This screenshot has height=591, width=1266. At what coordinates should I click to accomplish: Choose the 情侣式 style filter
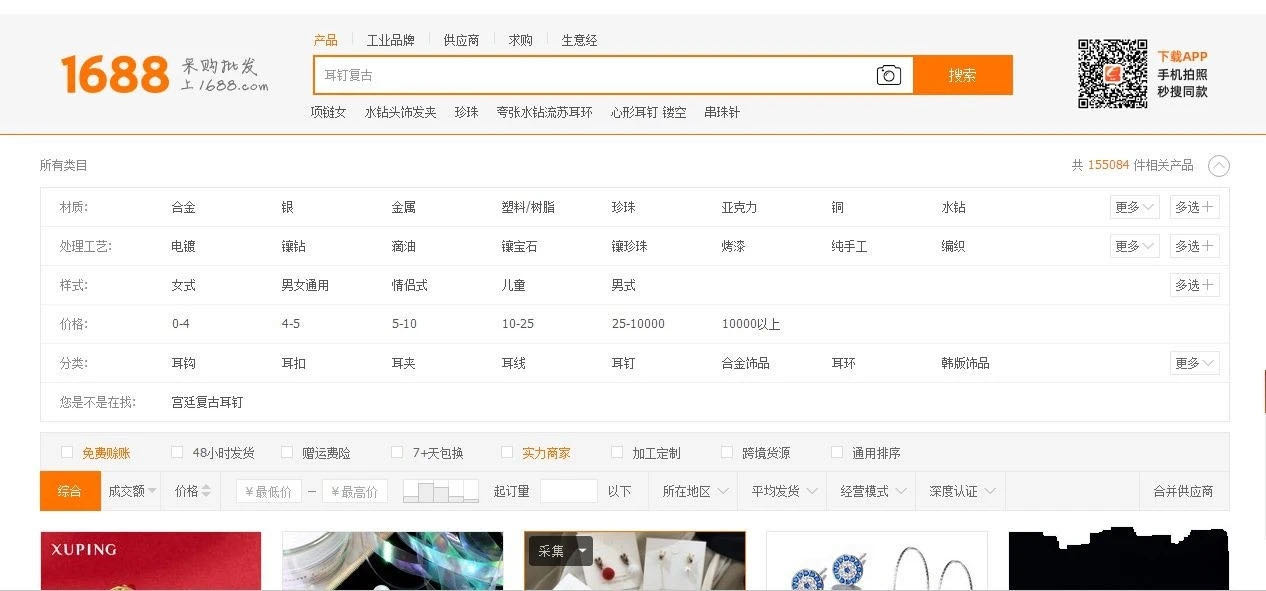click(409, 285)
